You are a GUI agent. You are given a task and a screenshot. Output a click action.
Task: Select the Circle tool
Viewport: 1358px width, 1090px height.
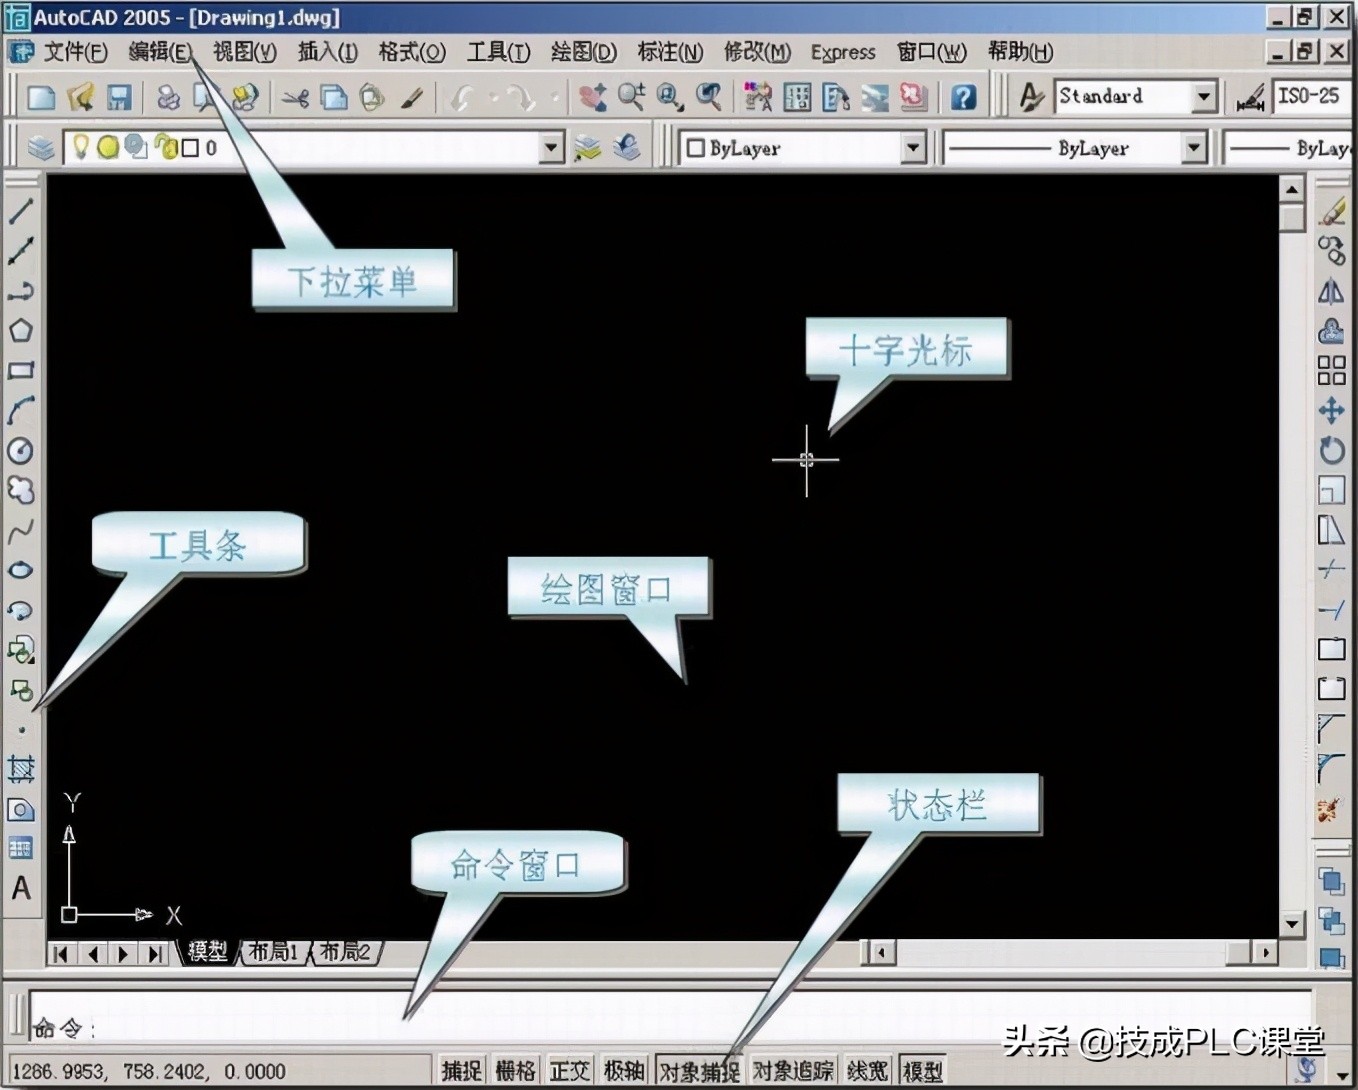pyautogui.click(x=20, y=450)
